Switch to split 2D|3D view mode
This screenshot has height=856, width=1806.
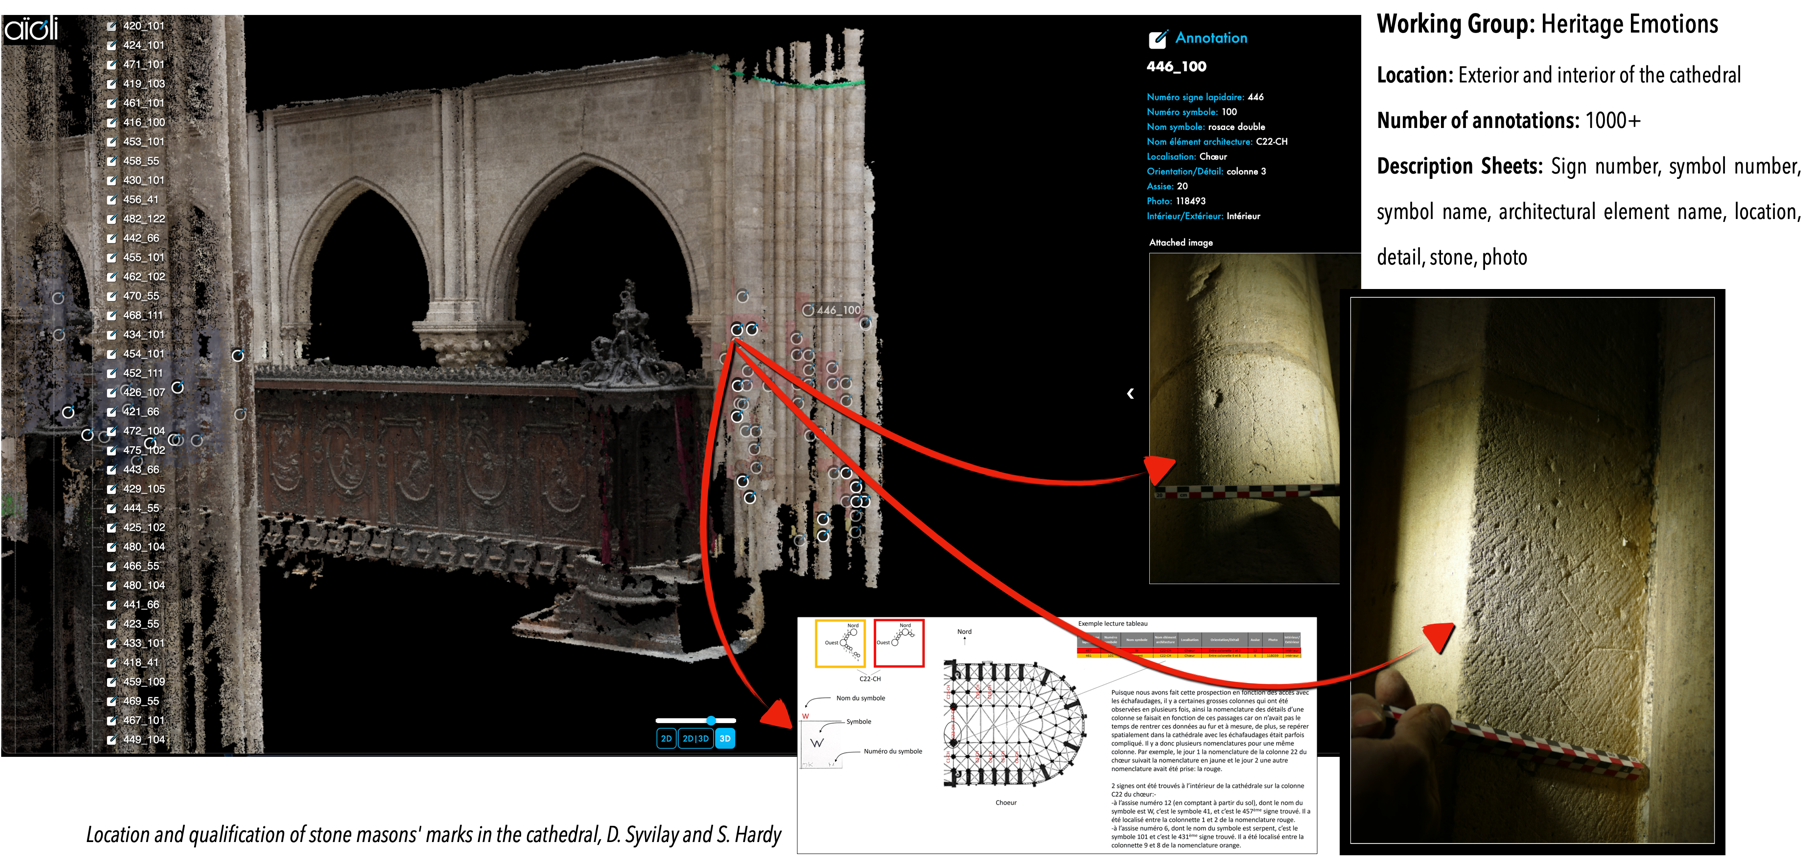click(x=696, y=739)
